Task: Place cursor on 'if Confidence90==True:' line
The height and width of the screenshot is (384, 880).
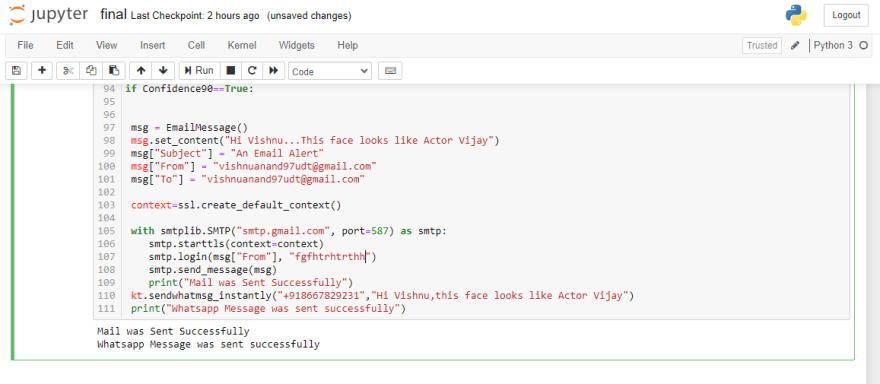Action: [189, 89]
